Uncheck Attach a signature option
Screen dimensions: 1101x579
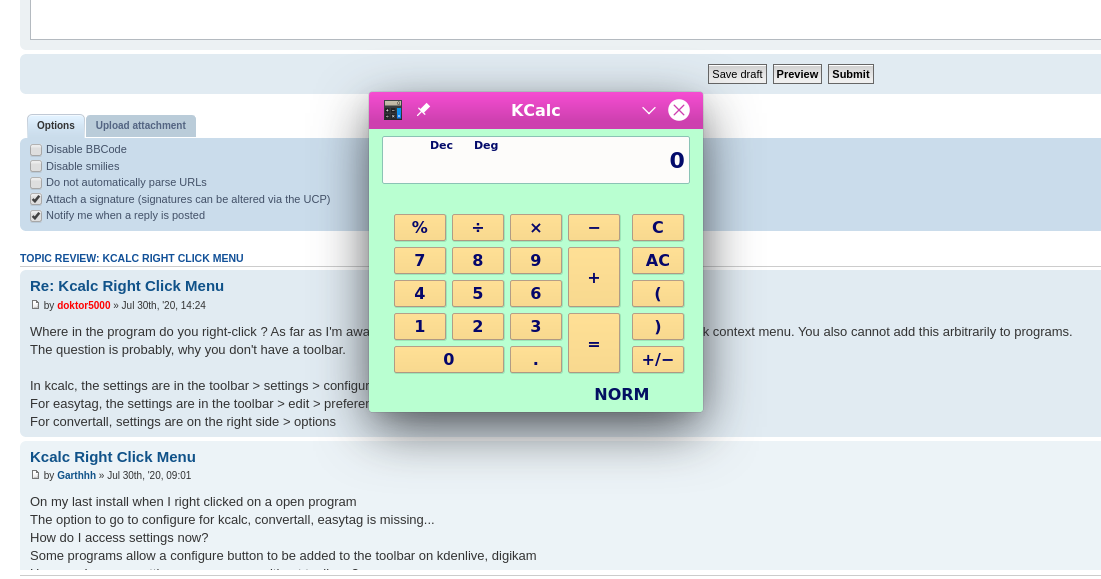36,199
